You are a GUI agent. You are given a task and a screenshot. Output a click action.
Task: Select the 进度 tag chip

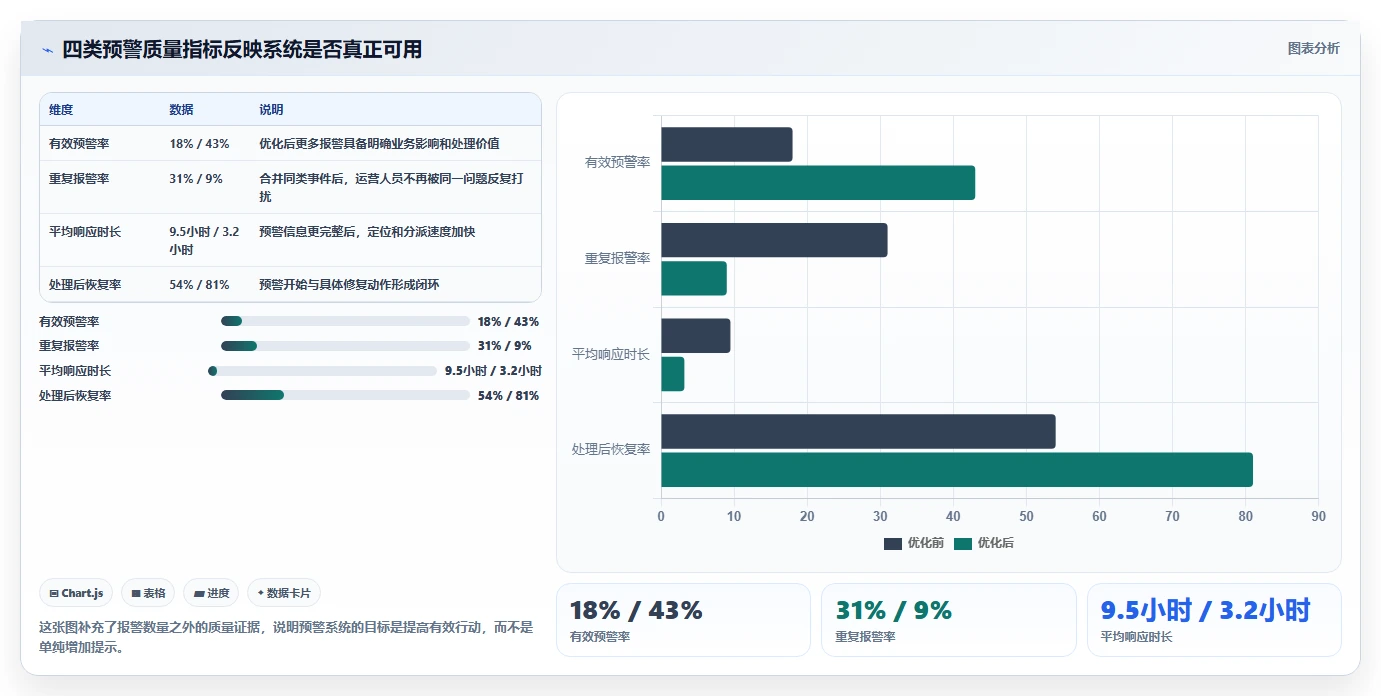tap(211, 593)
